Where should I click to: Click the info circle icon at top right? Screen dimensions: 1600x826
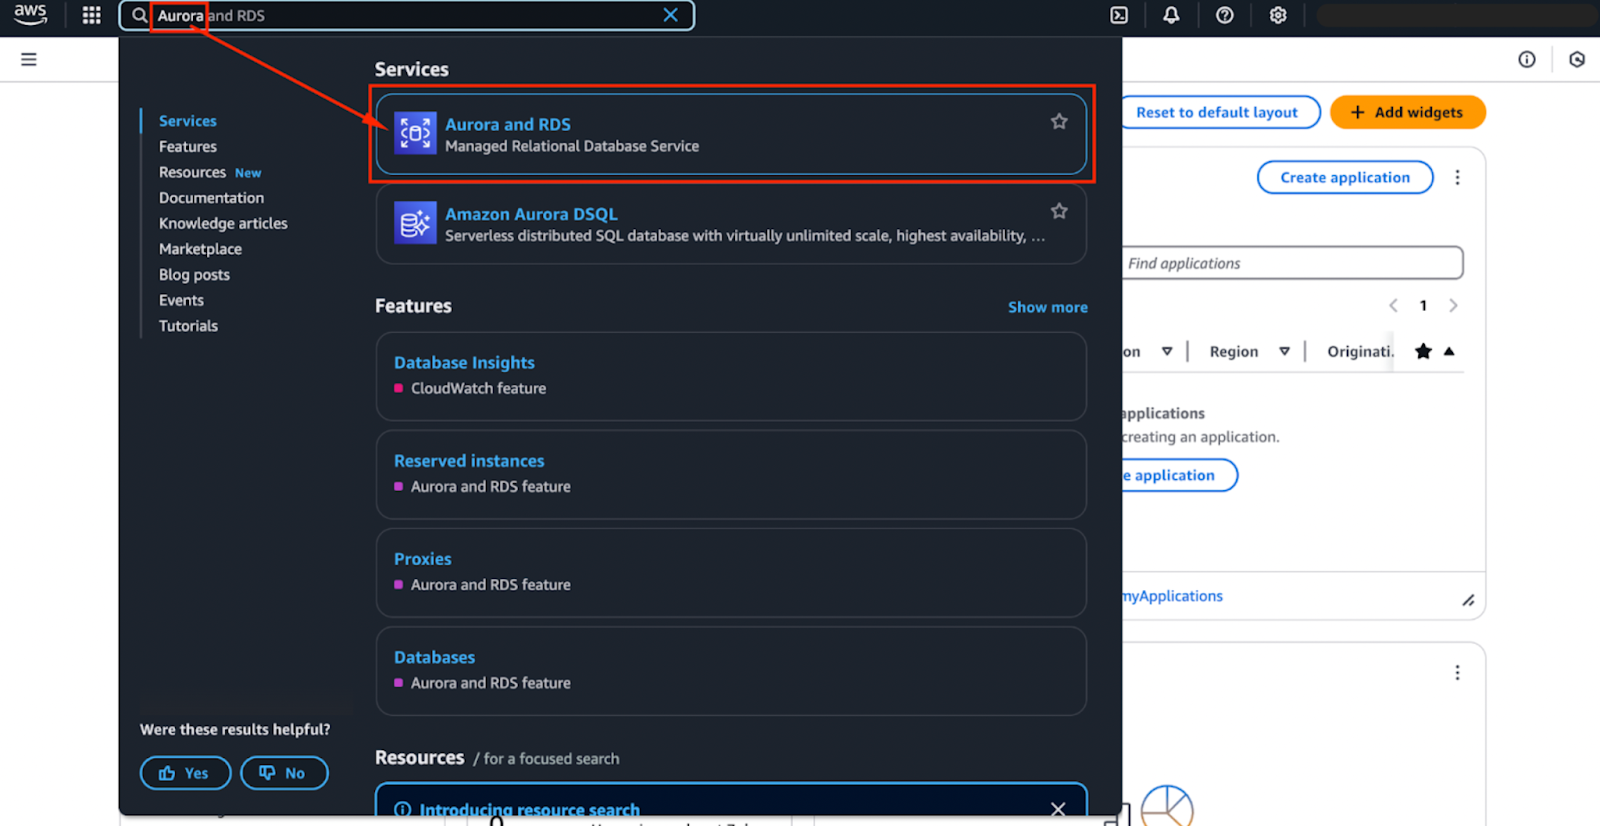coord(1526,59)
